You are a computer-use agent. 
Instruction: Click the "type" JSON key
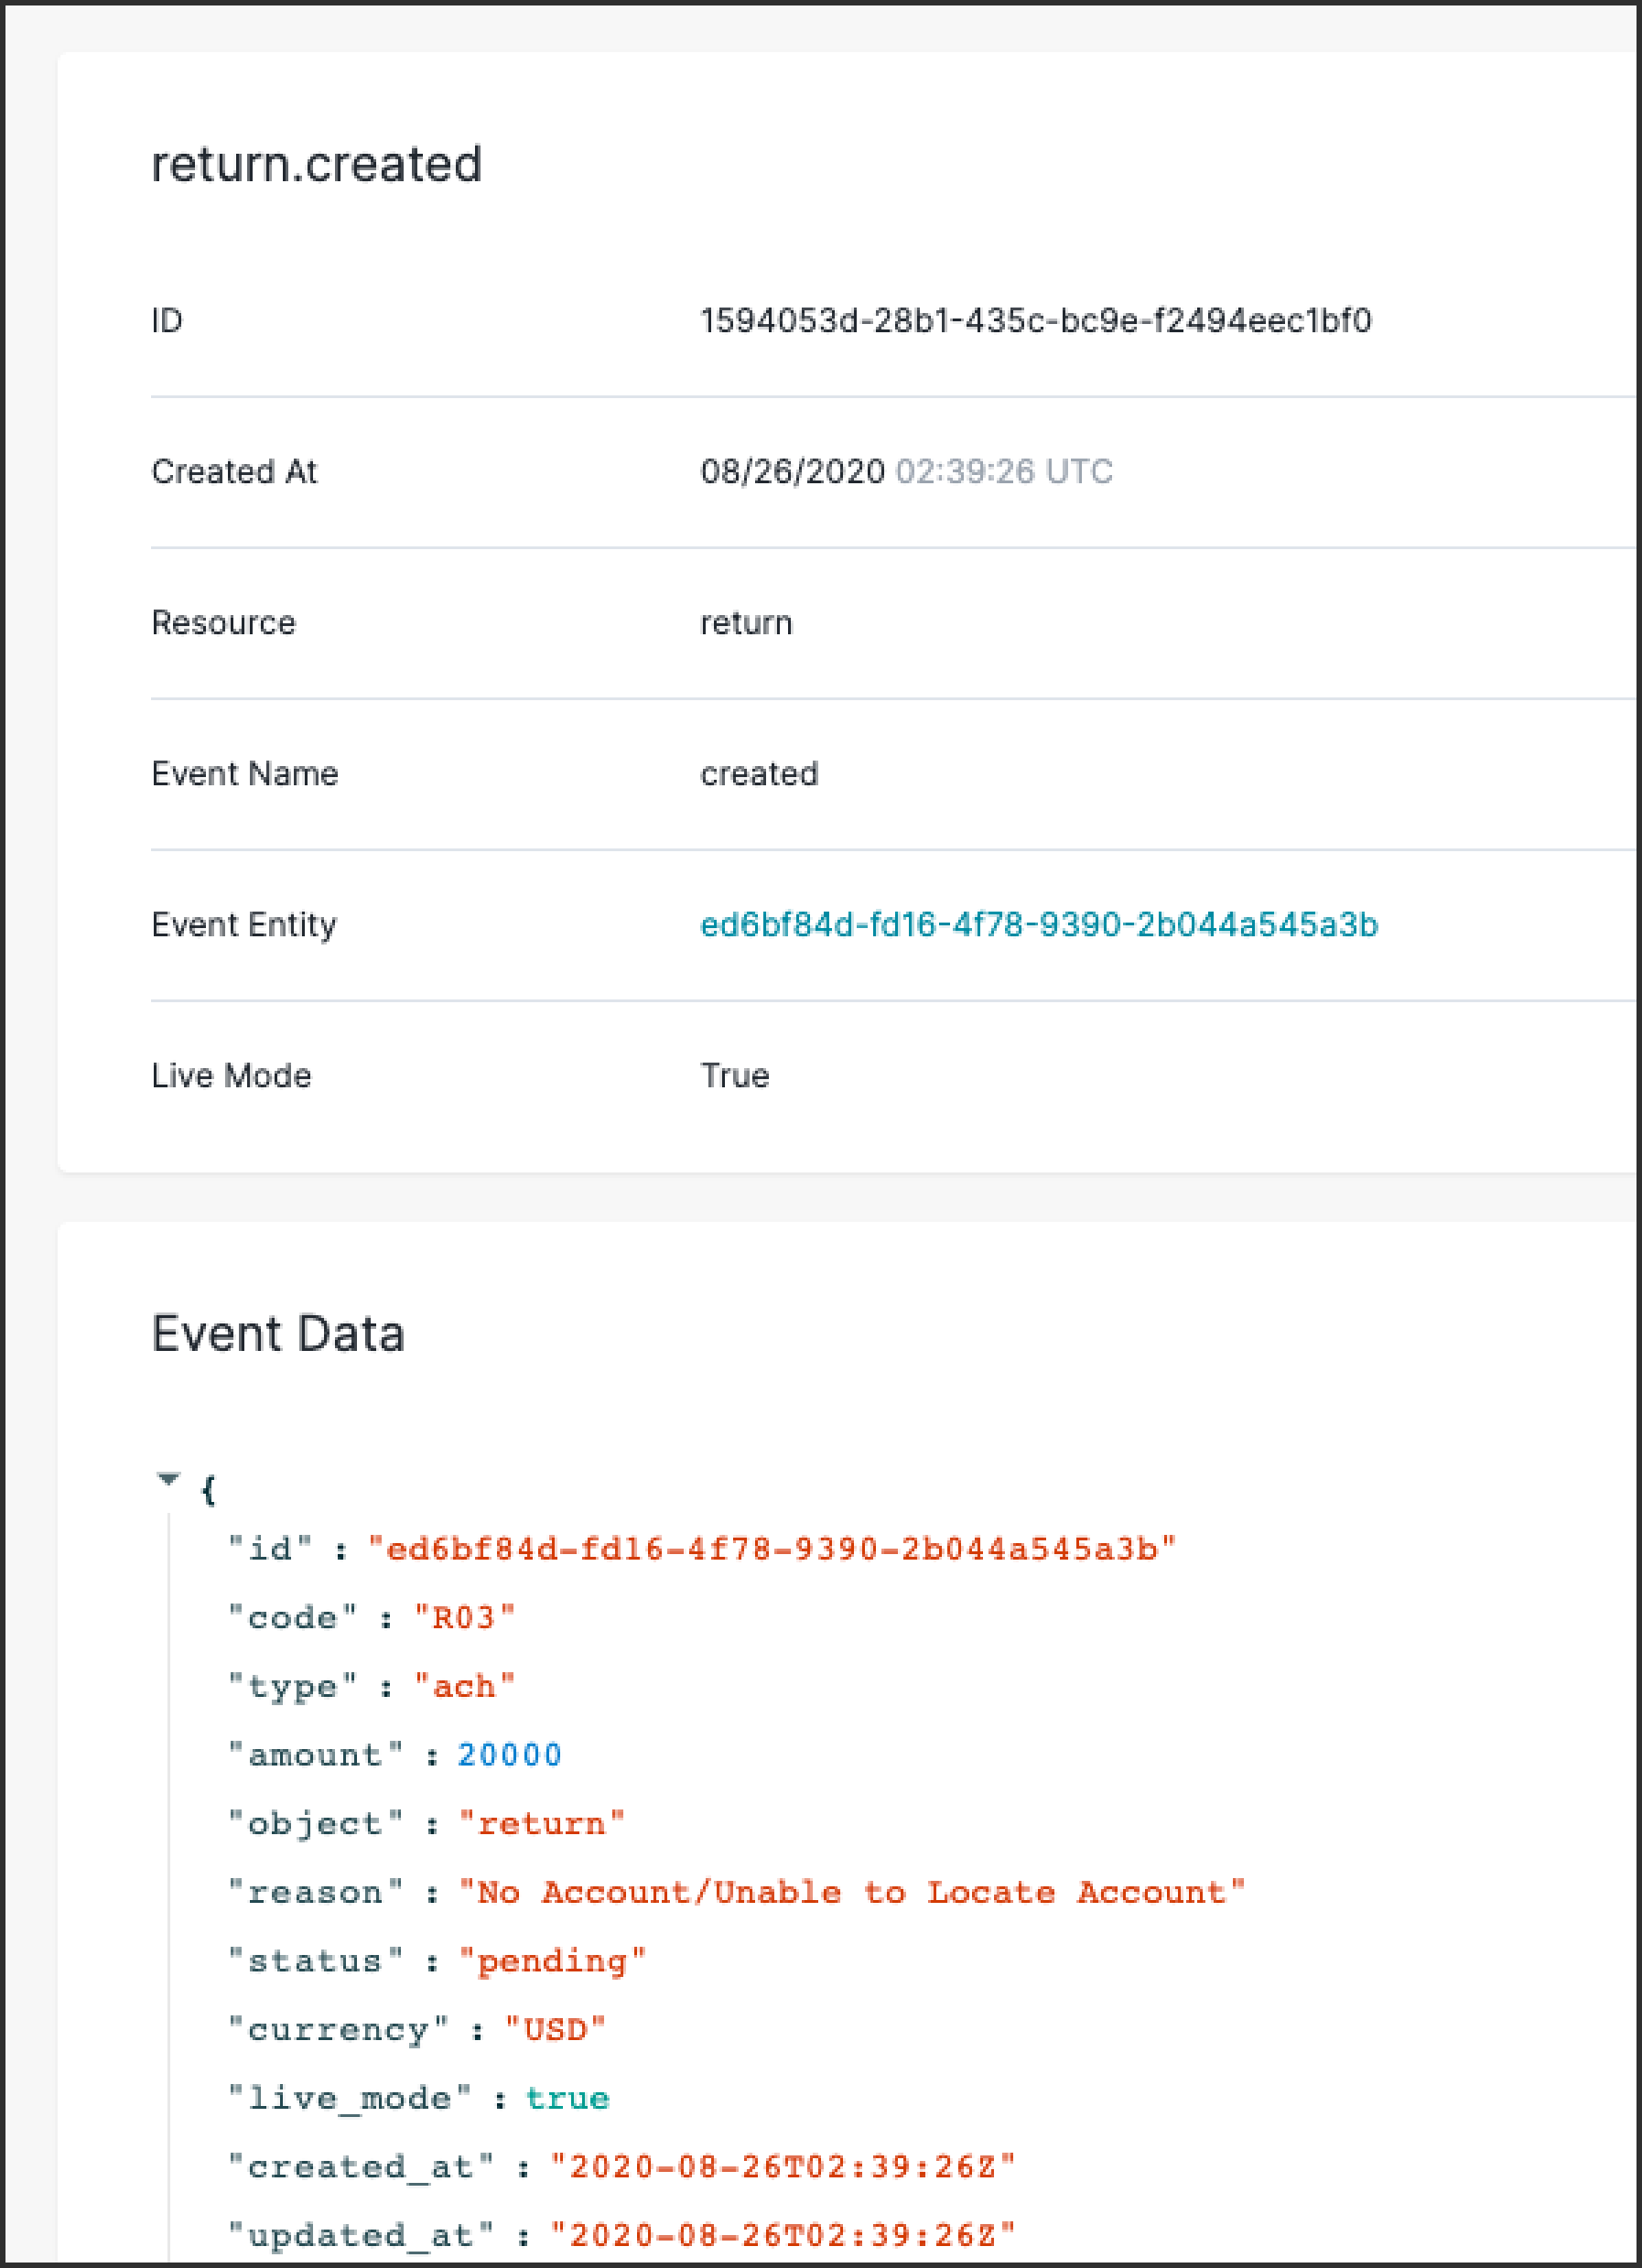[x=293, y=1686]
